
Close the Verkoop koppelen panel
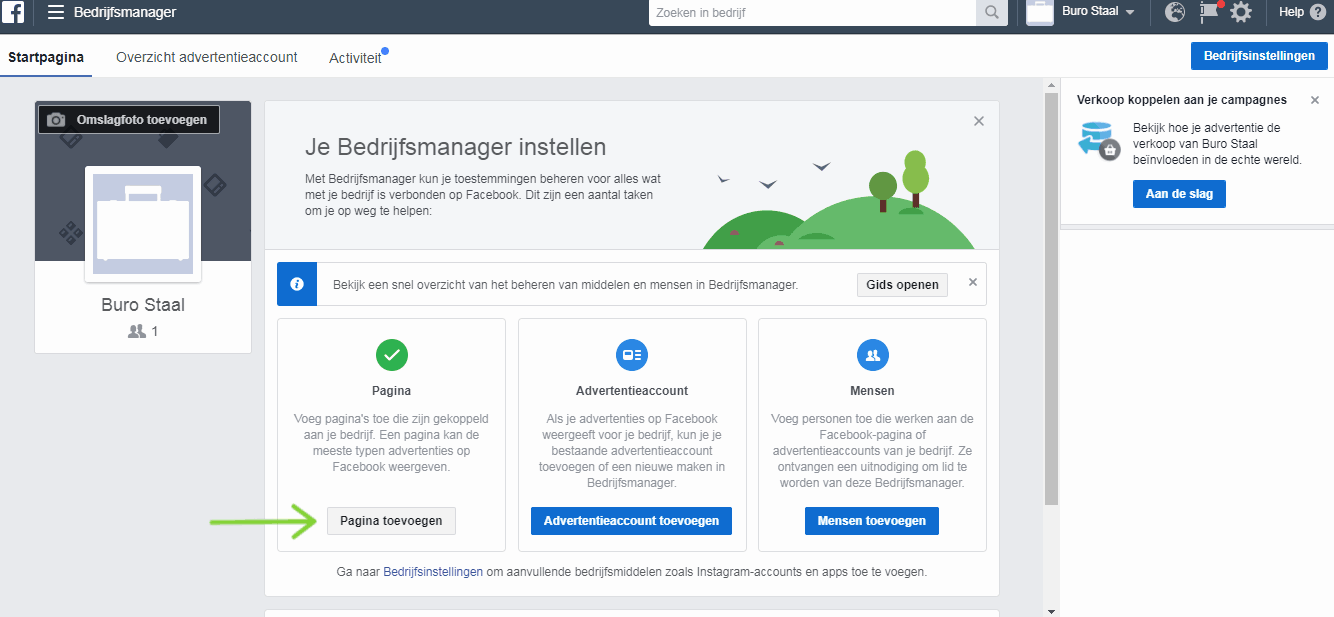[1315, 100]
